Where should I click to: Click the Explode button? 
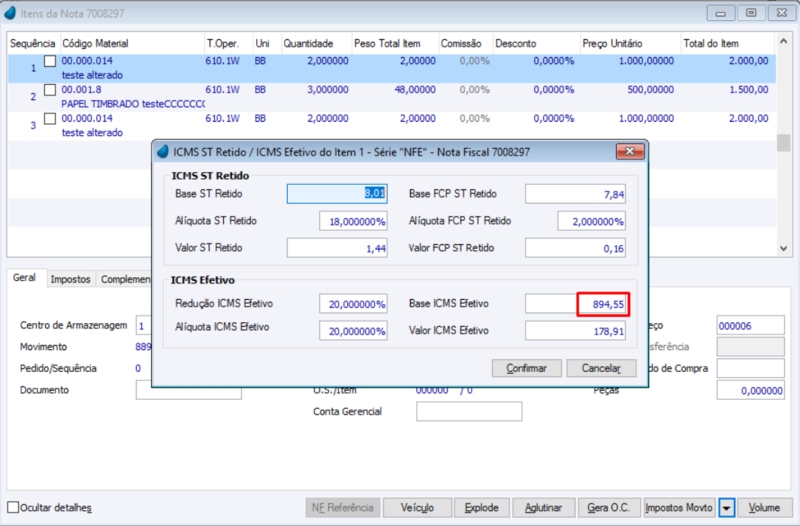[x=482, y=508]
